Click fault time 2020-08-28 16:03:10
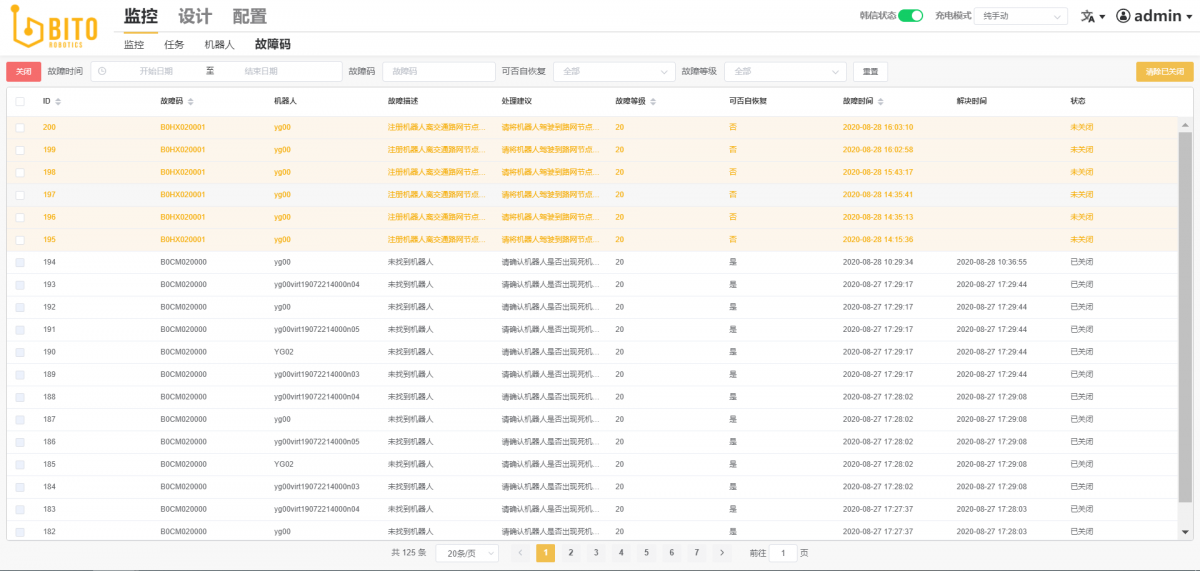This screenshot has width=1200, height=571. click(x=878, y=127)
